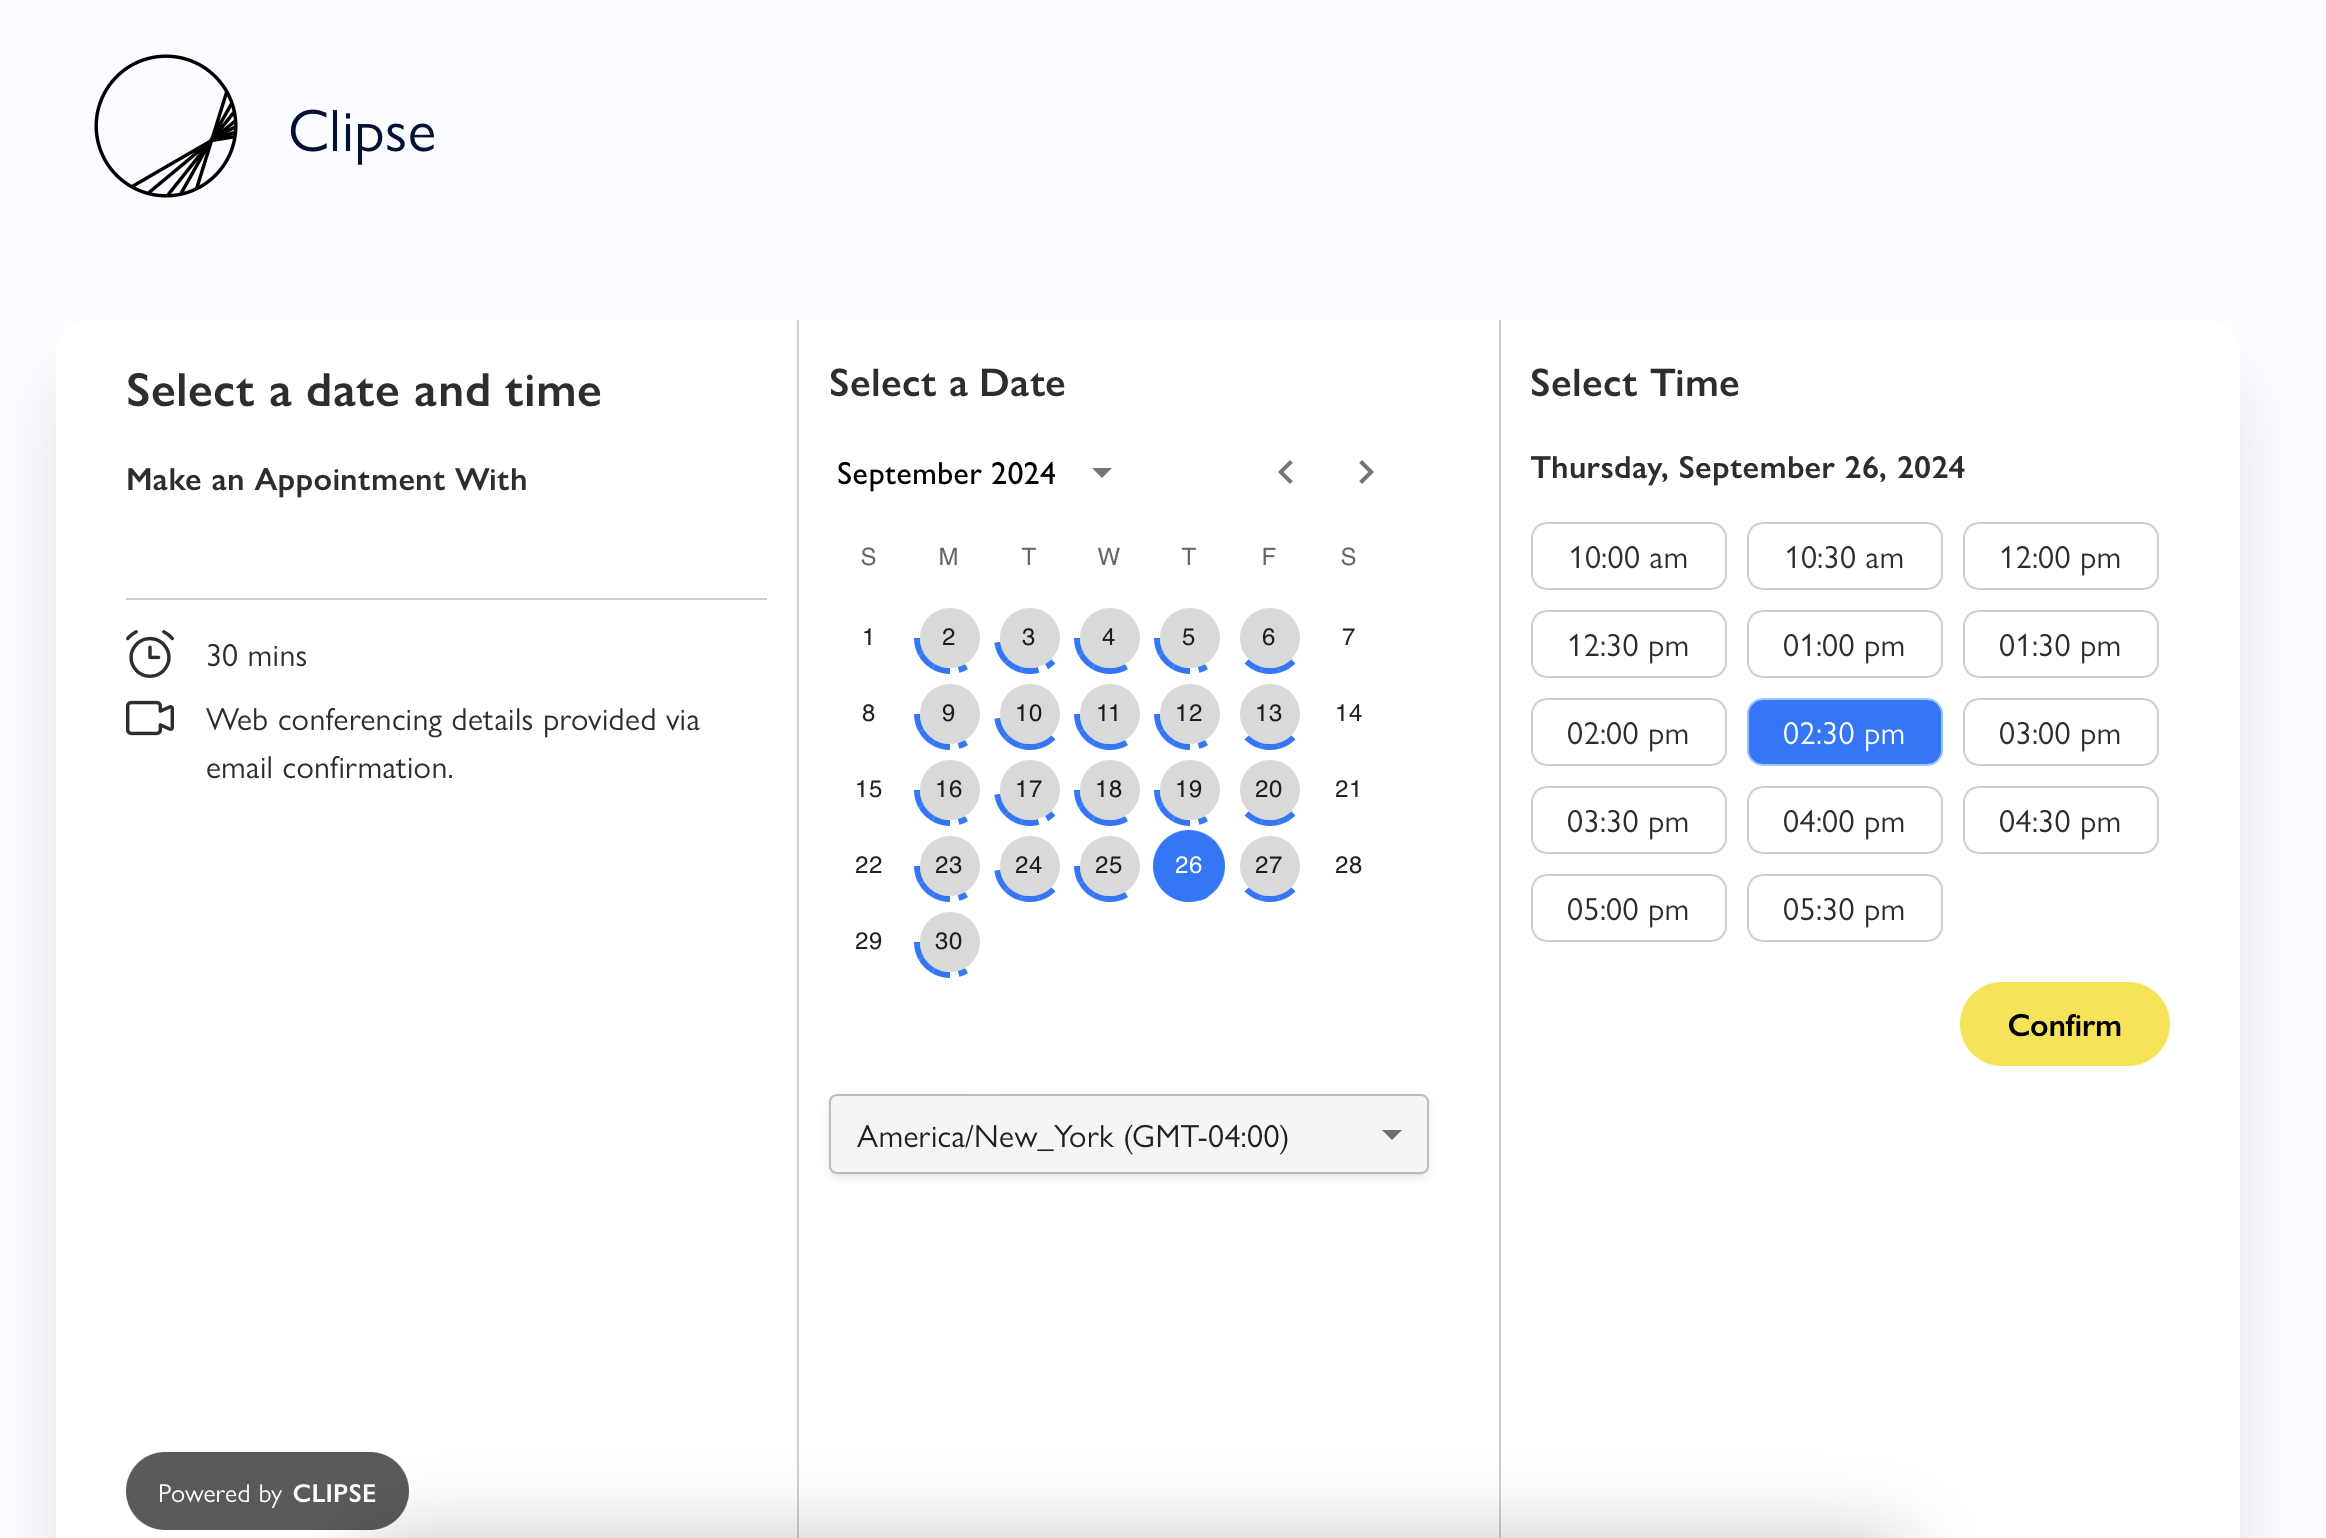Select the 12:00 pm time slot
This screenshot has width=2326, height=1538.
pos(2060,556)
